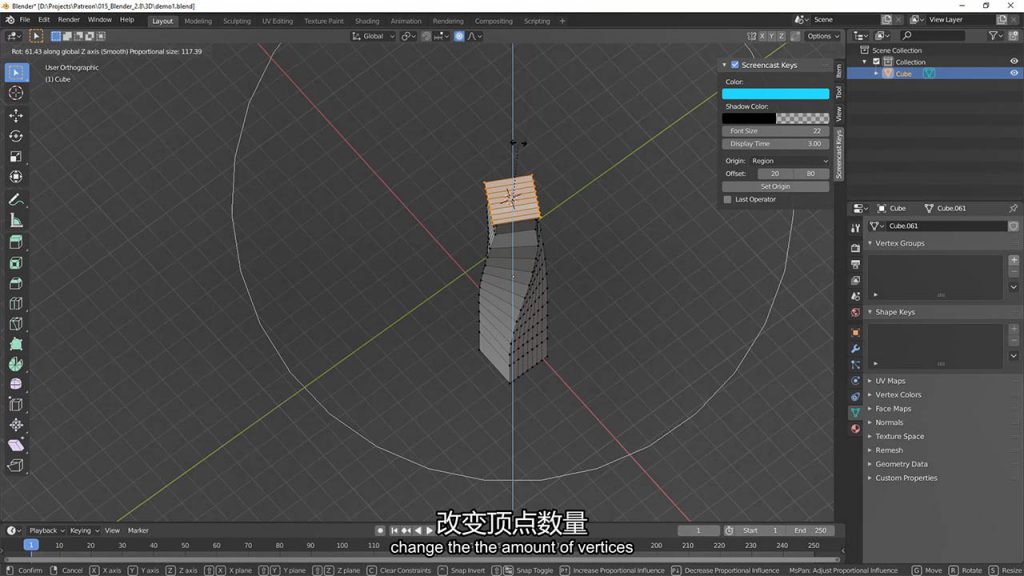
Task: Select the Edge Slide tool
Action: pyautogui.click(x=16, y=405)
